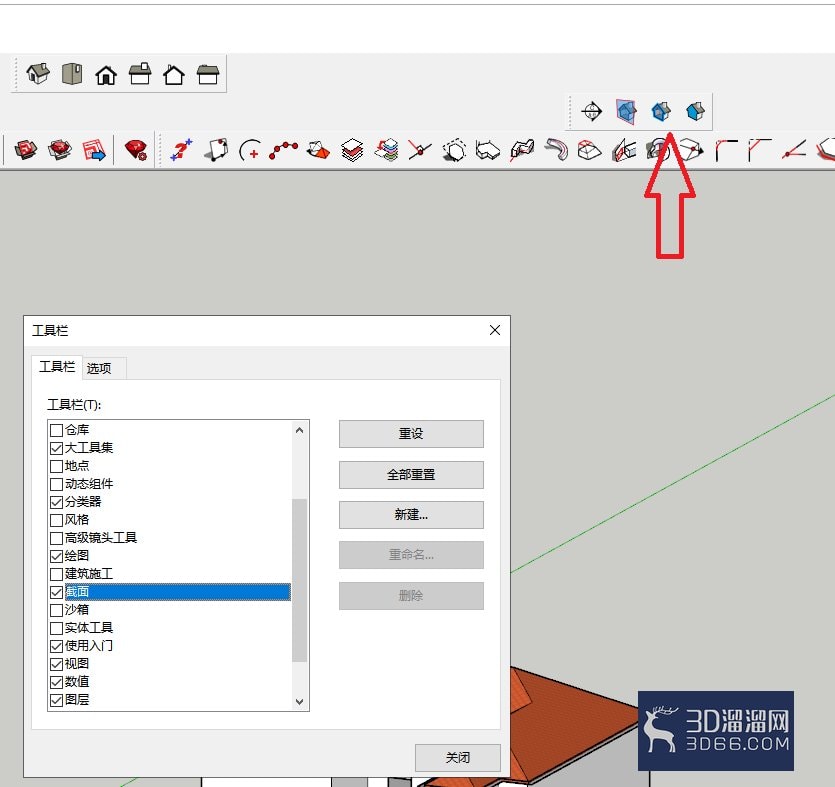Enable the 地点 toolbar checkbox

(x=56, y=466)
